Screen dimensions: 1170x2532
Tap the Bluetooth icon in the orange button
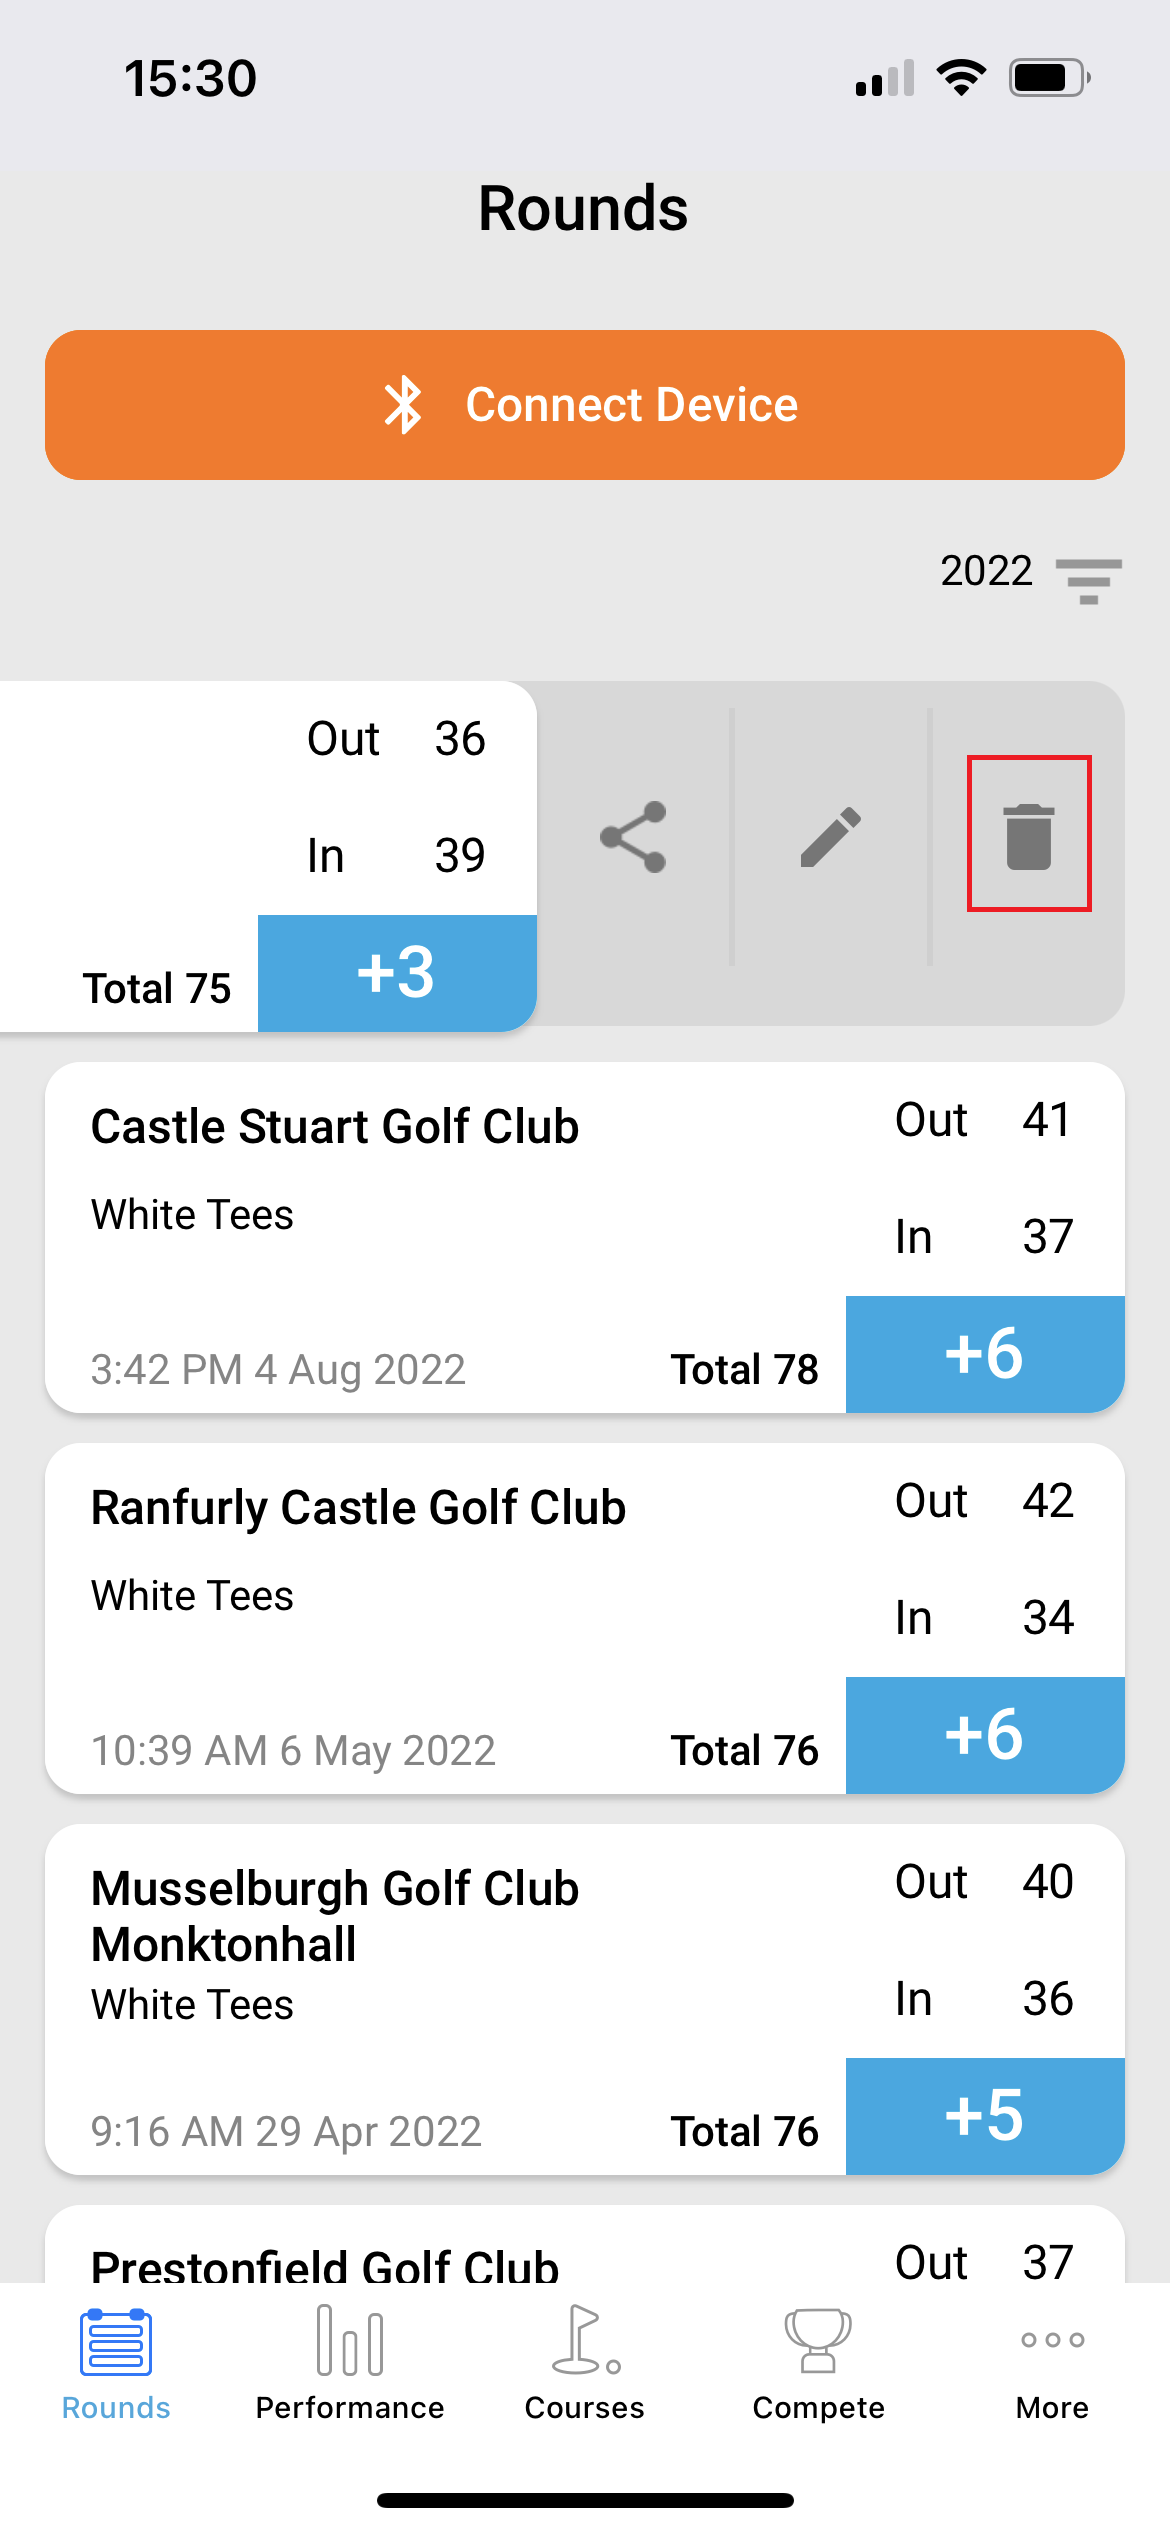[x=404, y=405]
